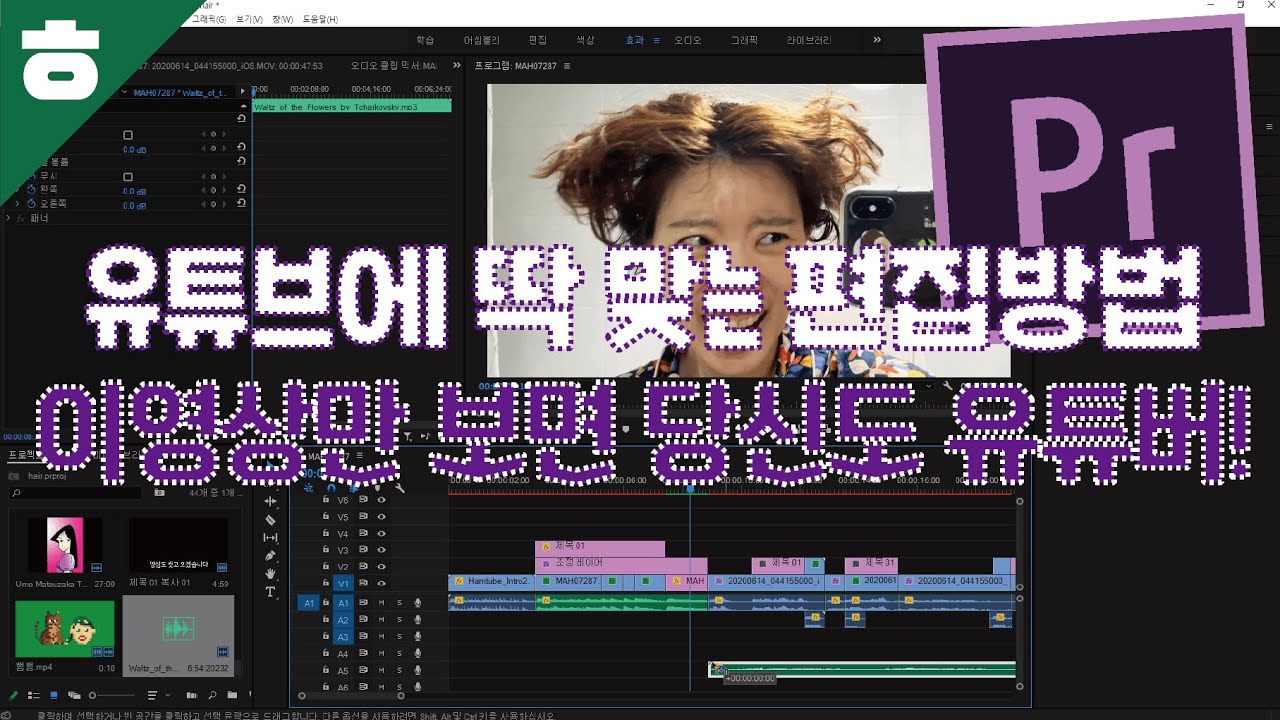The width and height of the screenshot is (1280, 720).
Task: Add marker using timeline marker icon
Action: (377, 488)
